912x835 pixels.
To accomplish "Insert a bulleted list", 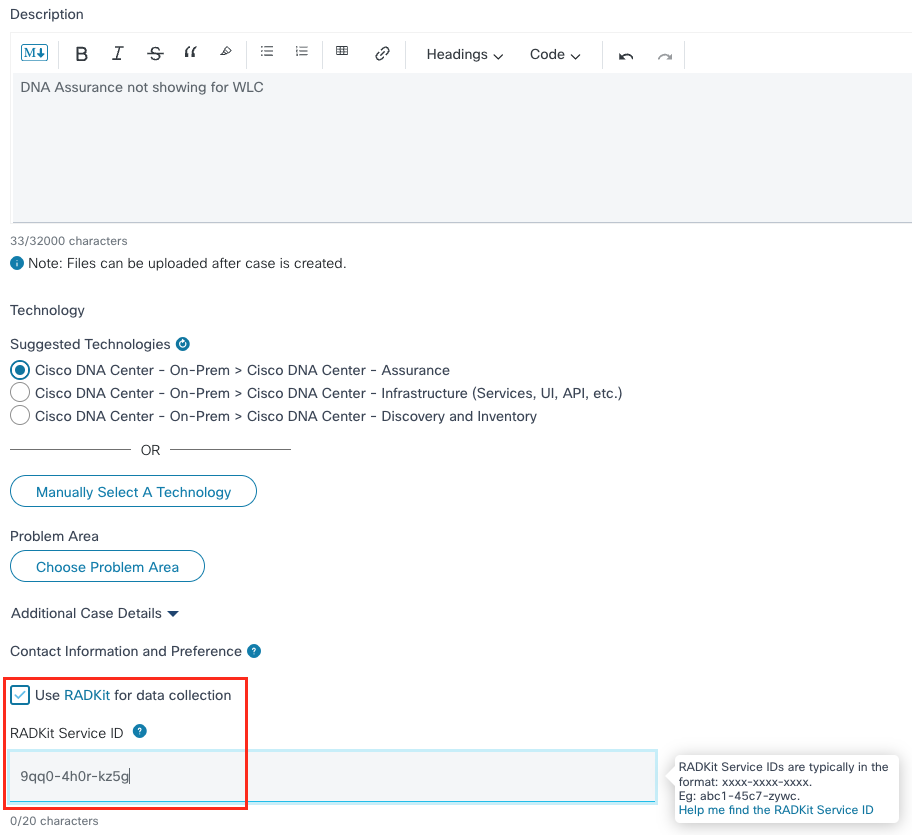I will pyautogui.click(x=267, y=51).
